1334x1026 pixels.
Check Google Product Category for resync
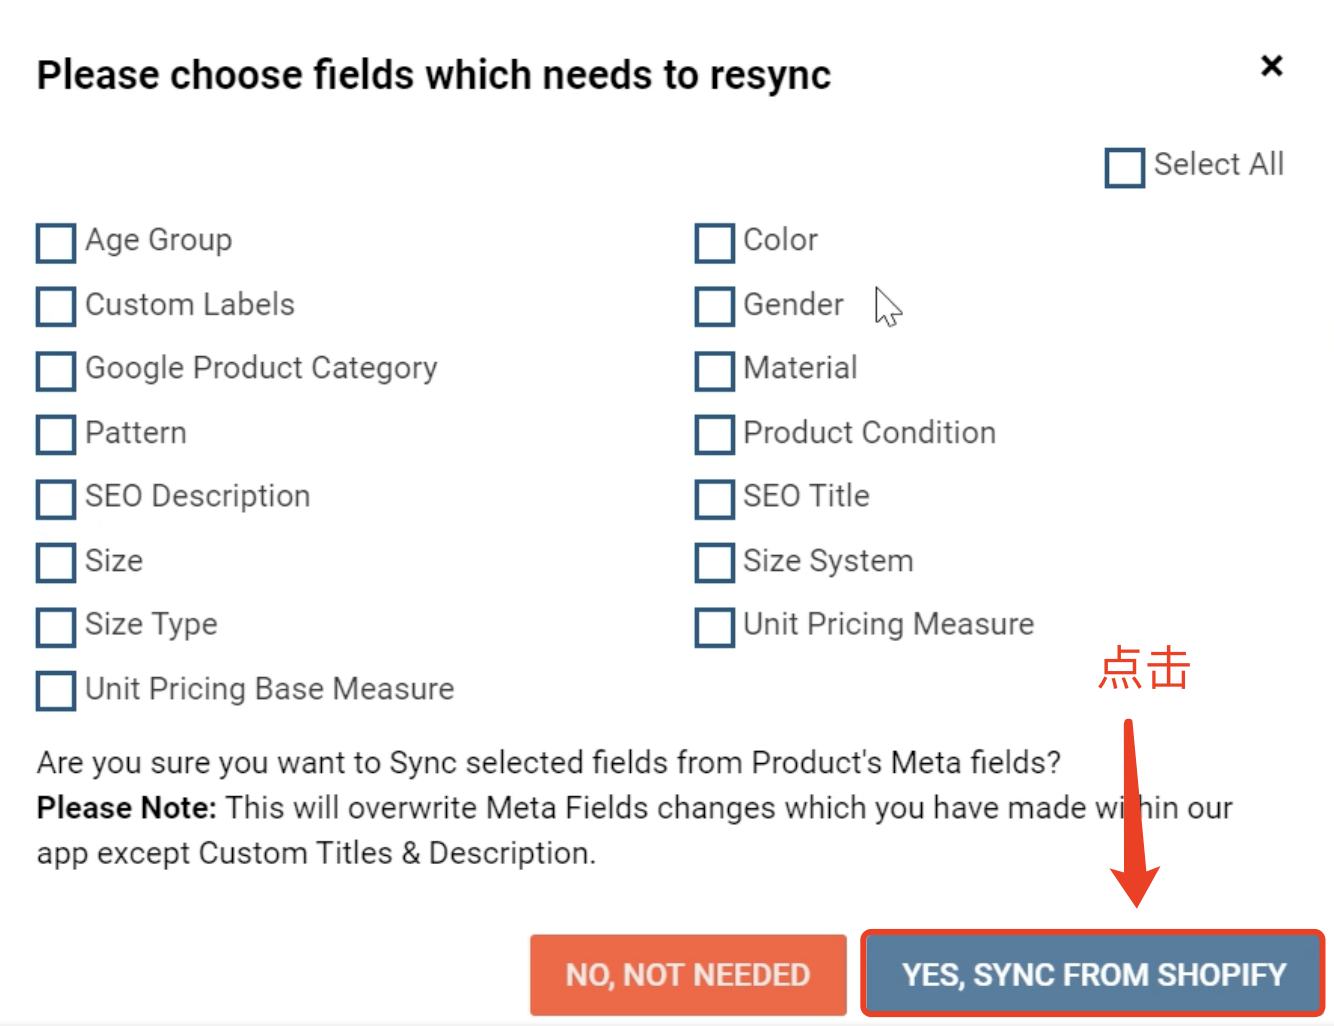click(x=55, y=371)
